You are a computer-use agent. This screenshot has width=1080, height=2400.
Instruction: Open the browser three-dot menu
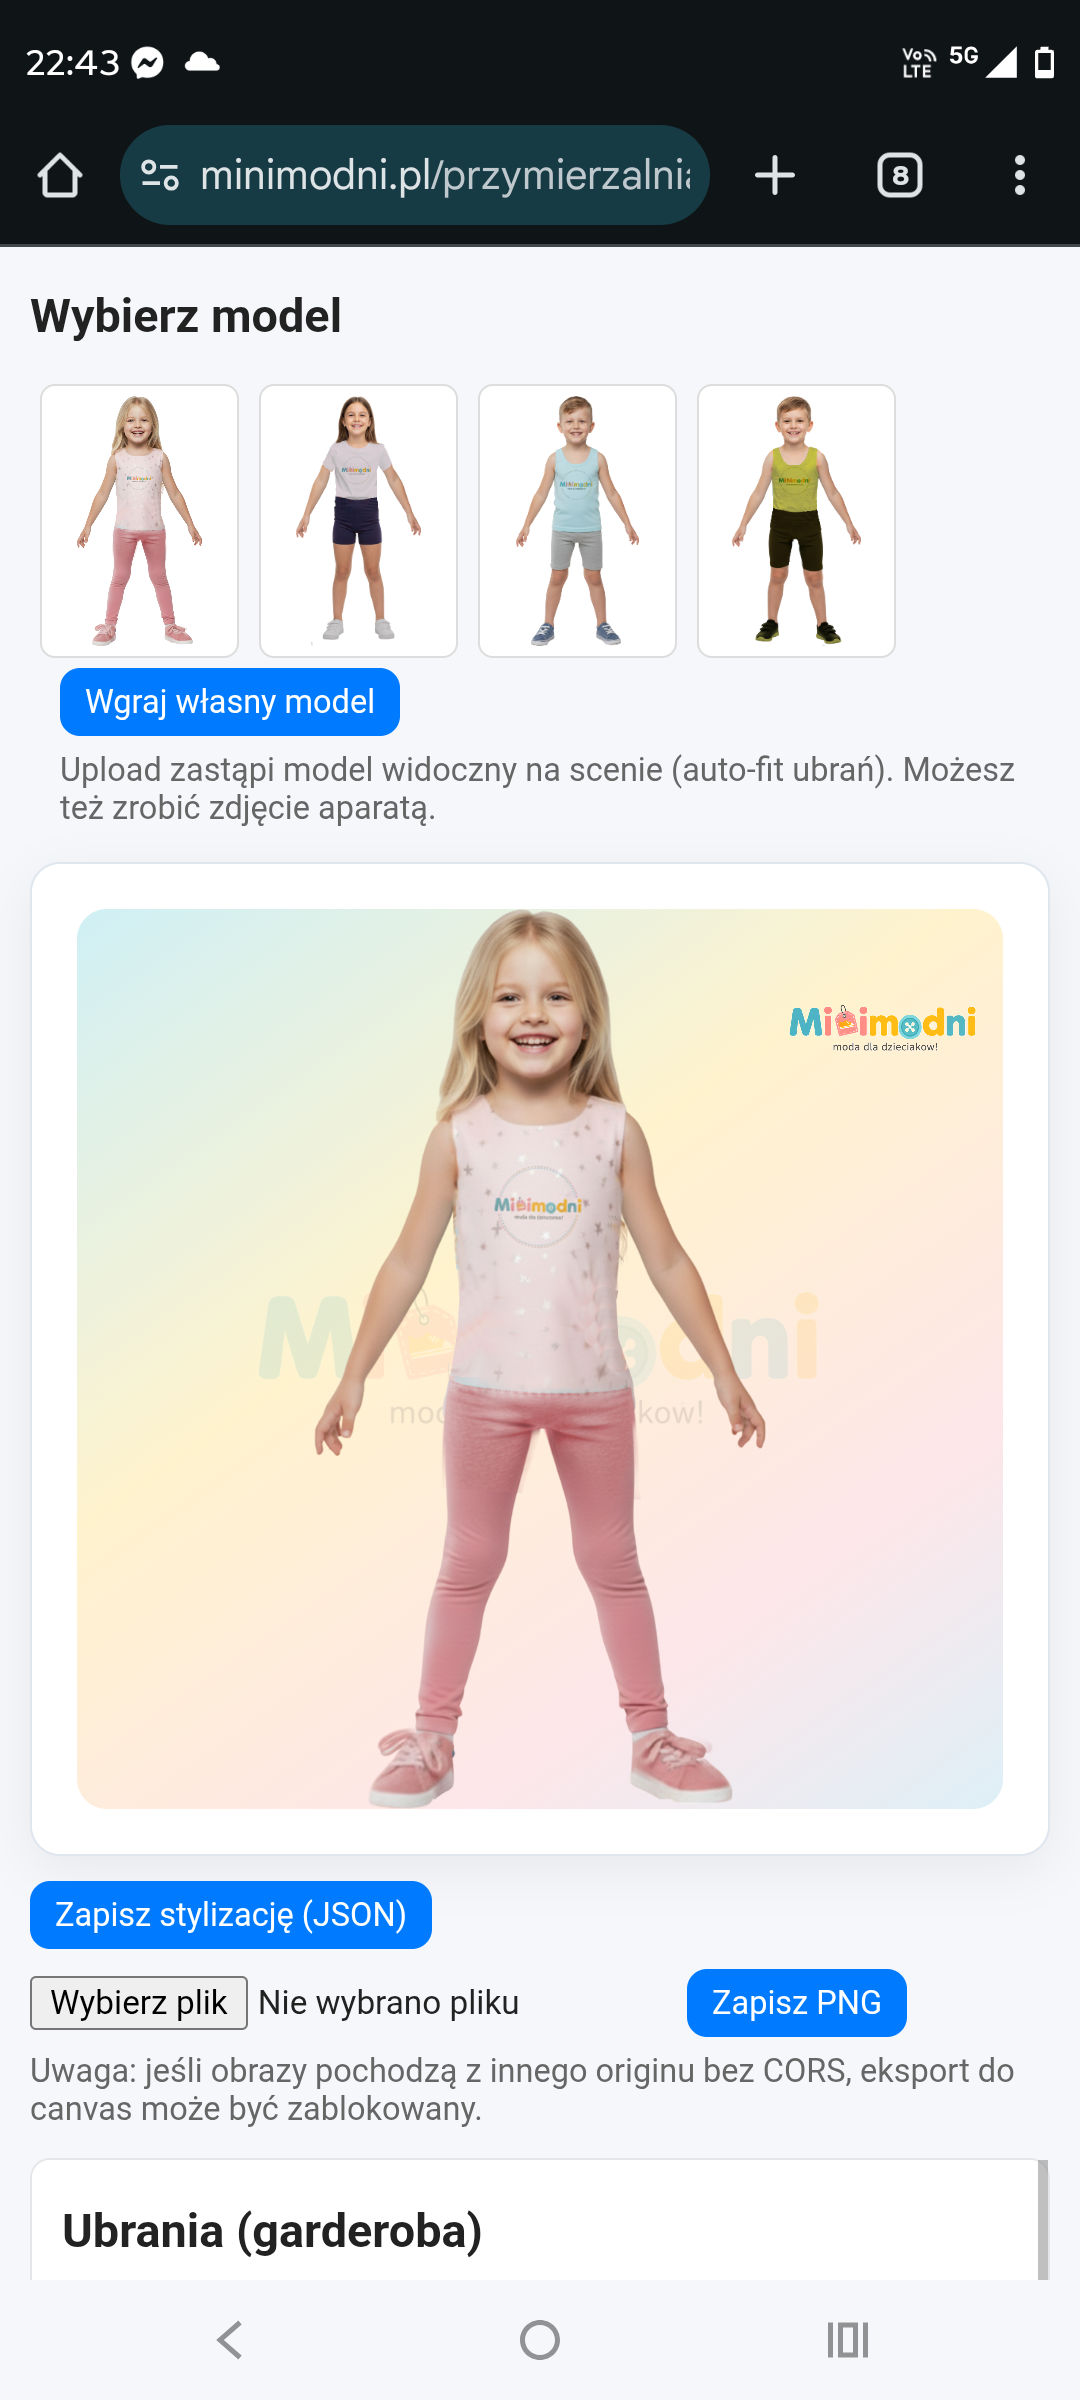tap(1020, 175)
